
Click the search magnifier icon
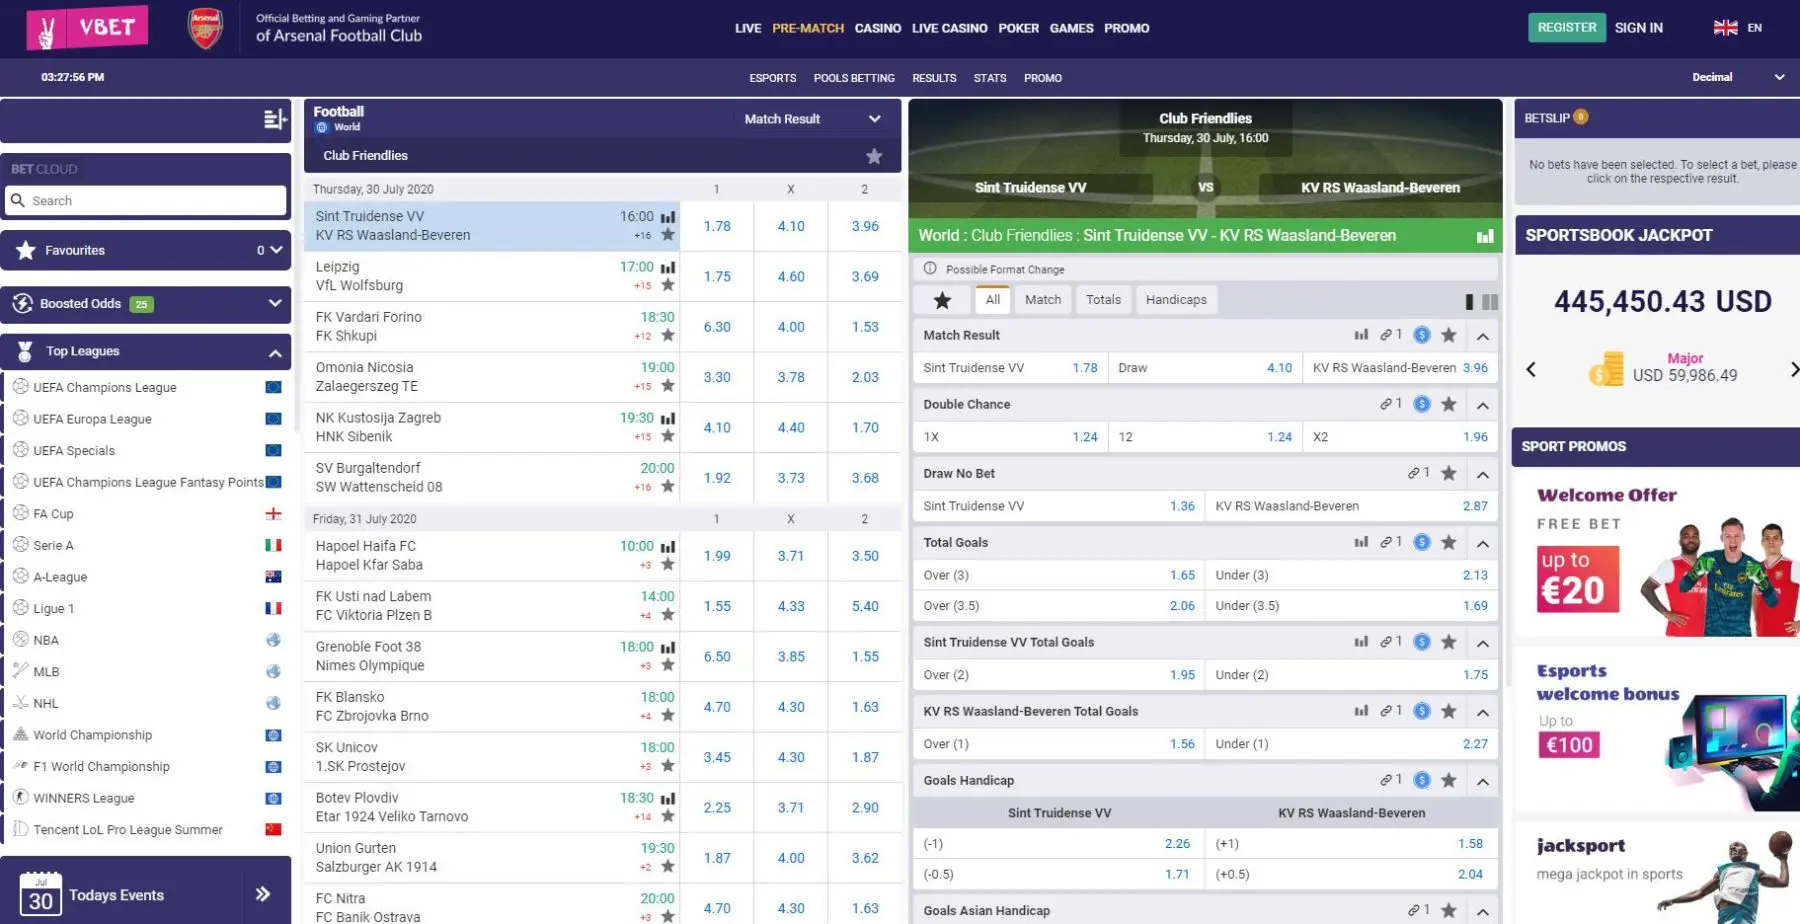(18, 201)
